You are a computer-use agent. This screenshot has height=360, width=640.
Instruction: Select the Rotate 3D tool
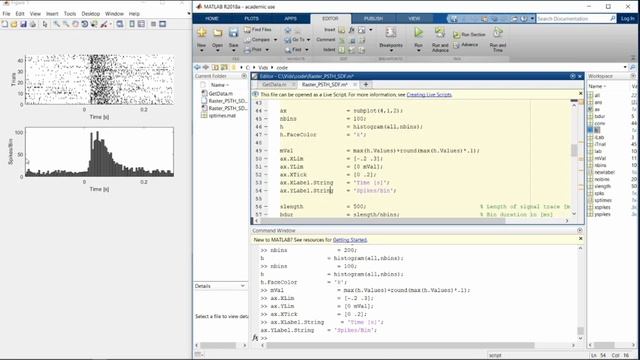(x=84, y=24)
